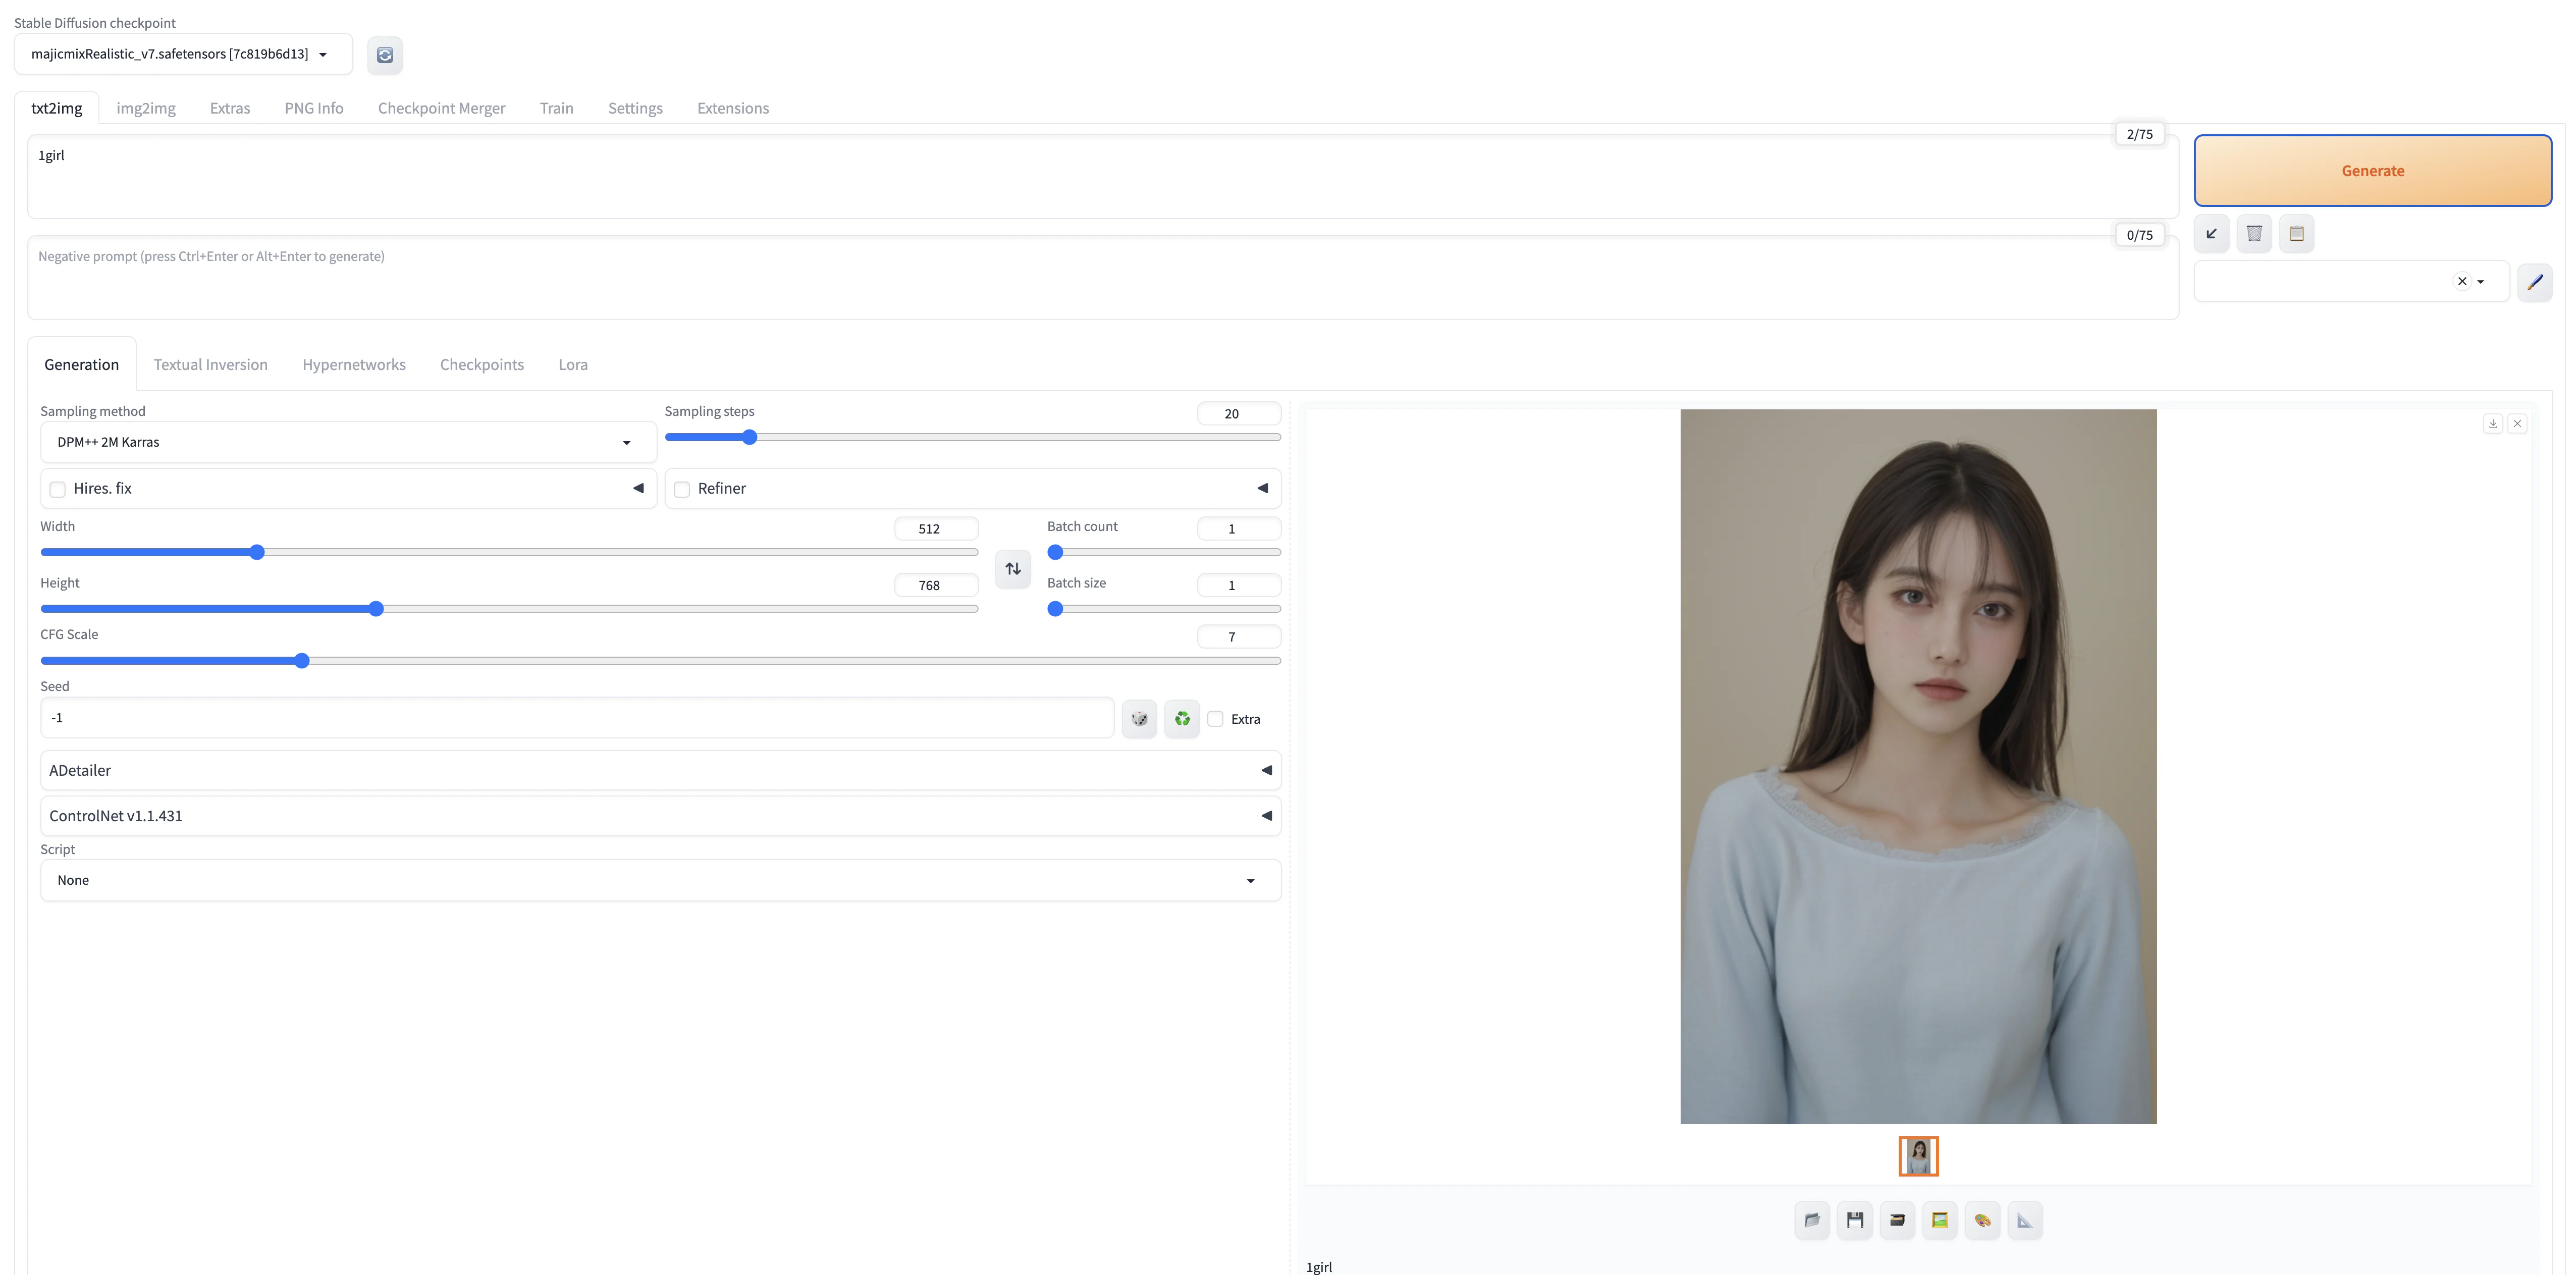
Task: Click the refresh checkpoint list icon
Action: click(x=384, y=55)
